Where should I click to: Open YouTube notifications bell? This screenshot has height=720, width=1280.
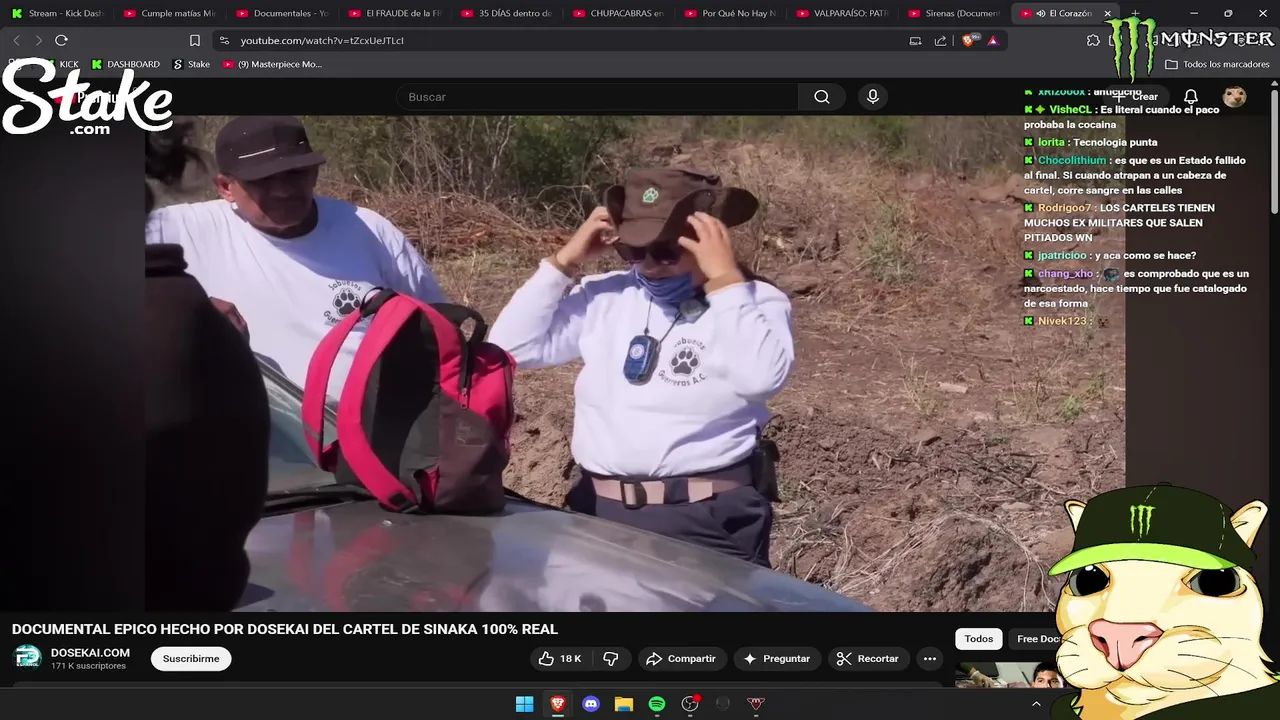(x=1191, y=97)
